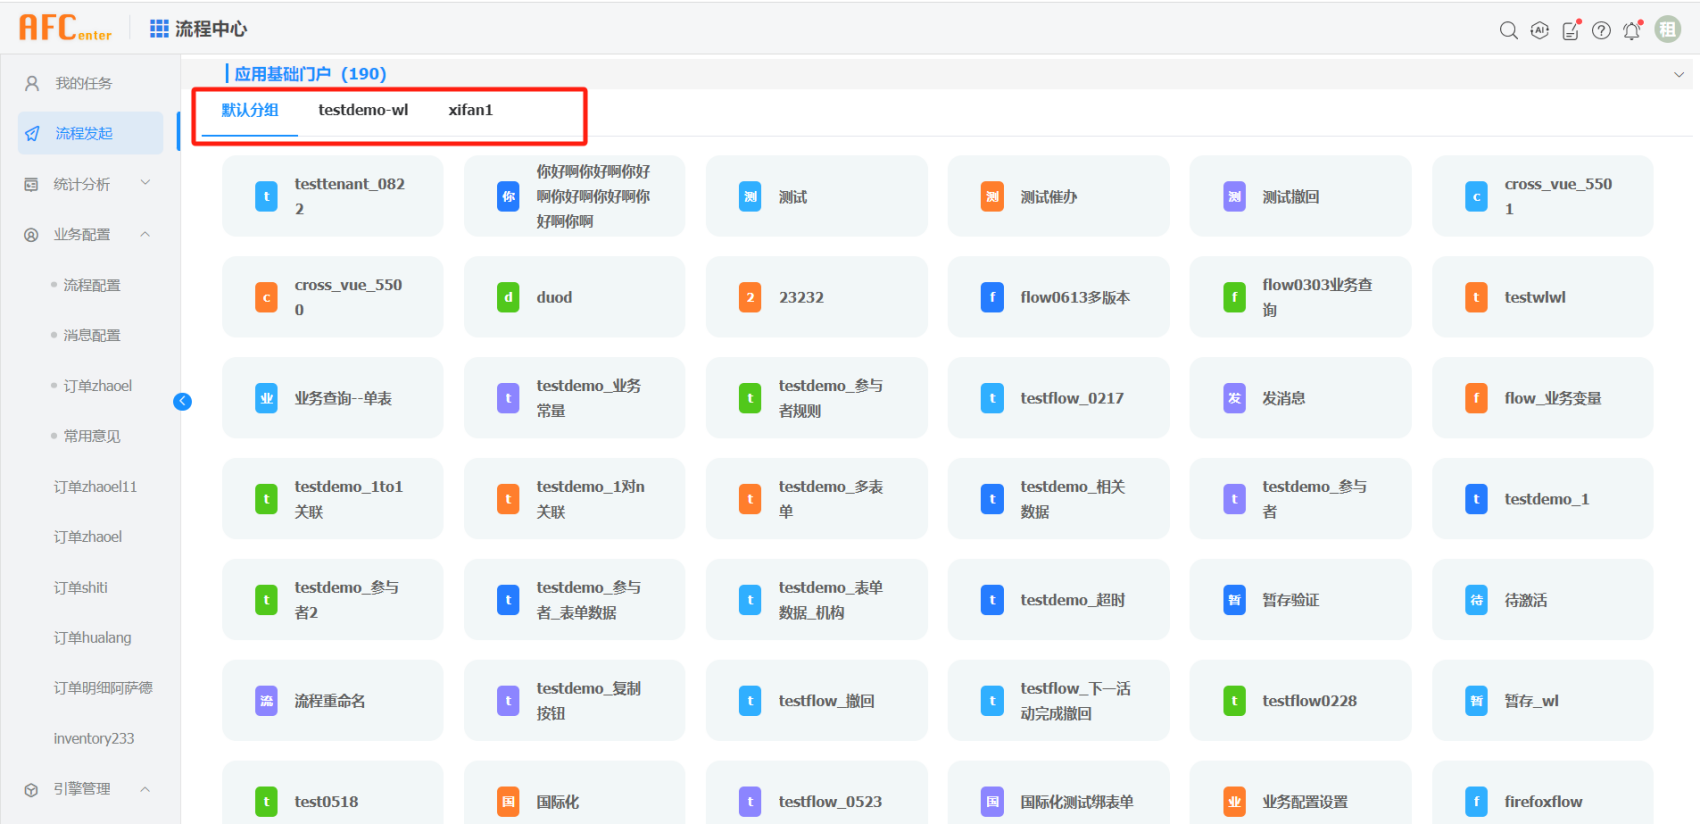Image resolution: width=1700 pixels, height=824 pixels.
Task: Open the AI assistant icon
Action: pos(1540,30)
